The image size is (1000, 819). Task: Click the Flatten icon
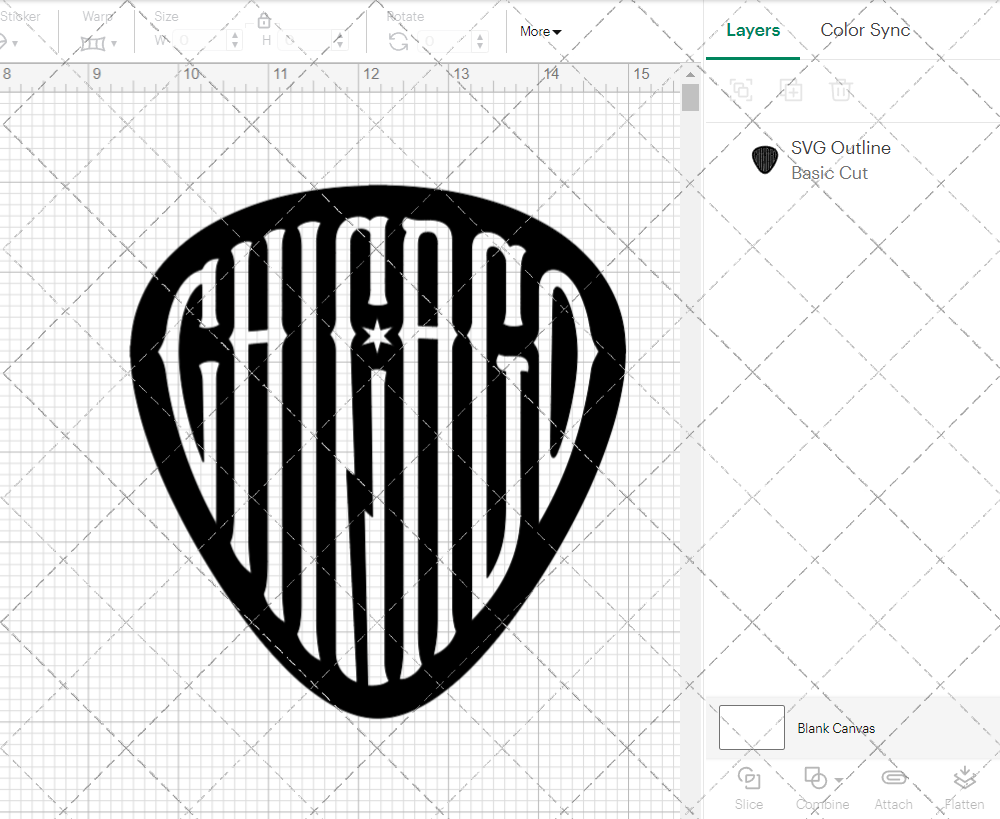(x=964, y=778)
